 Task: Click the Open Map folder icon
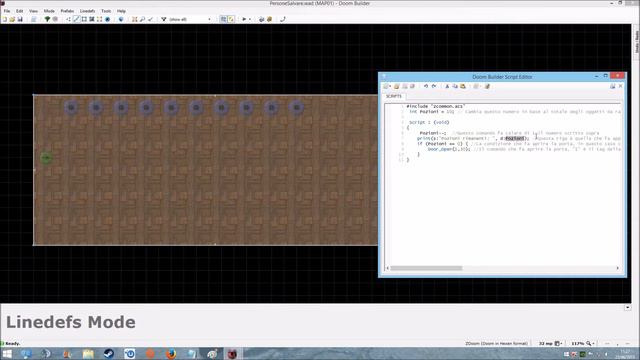click(12, 19)
